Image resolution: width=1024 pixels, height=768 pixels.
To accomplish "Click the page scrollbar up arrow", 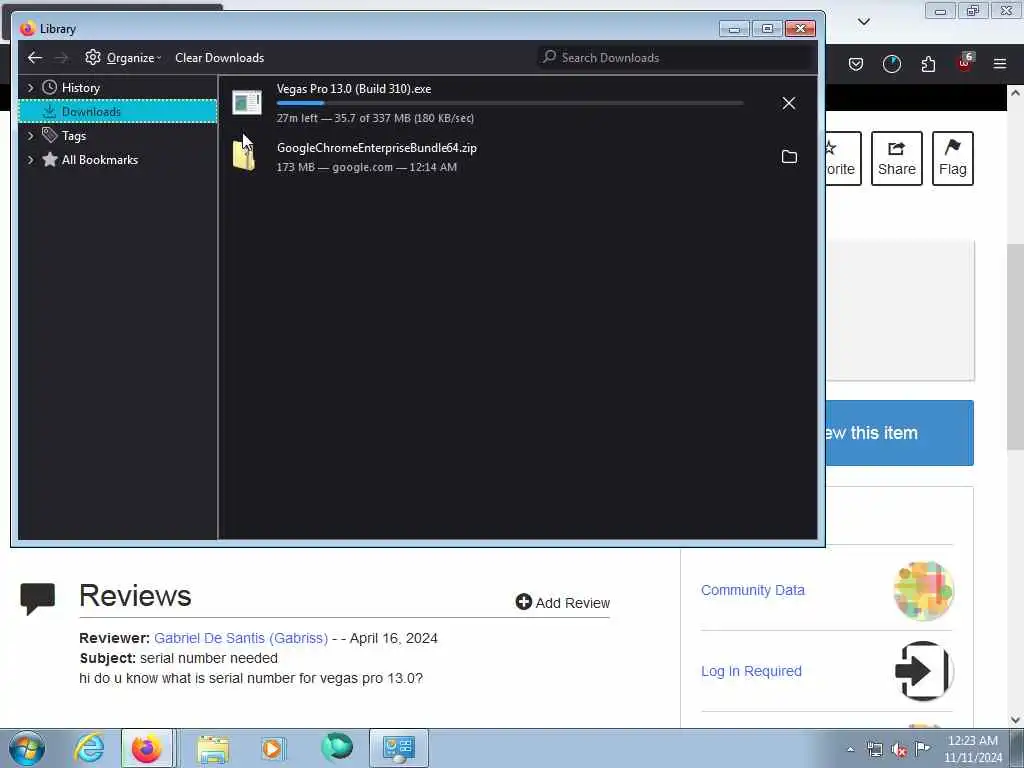I will pos(1015,93).
